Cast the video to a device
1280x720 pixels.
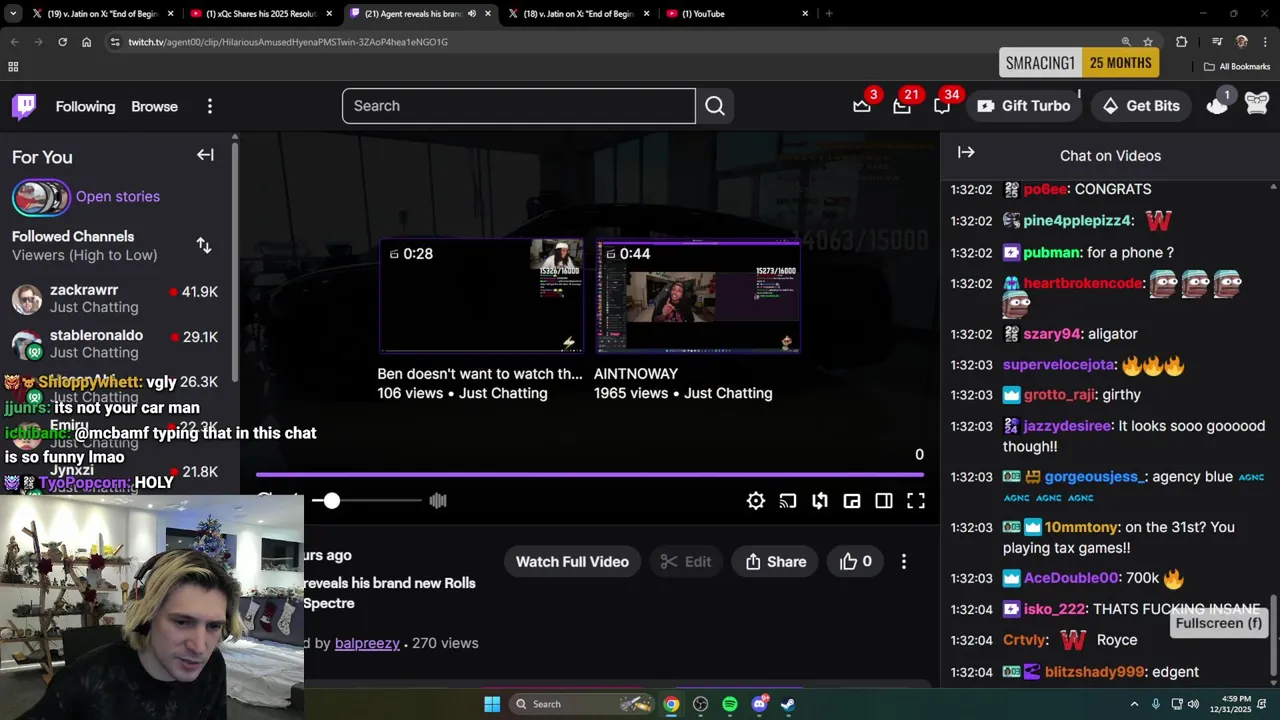click(x=788, y=501)
